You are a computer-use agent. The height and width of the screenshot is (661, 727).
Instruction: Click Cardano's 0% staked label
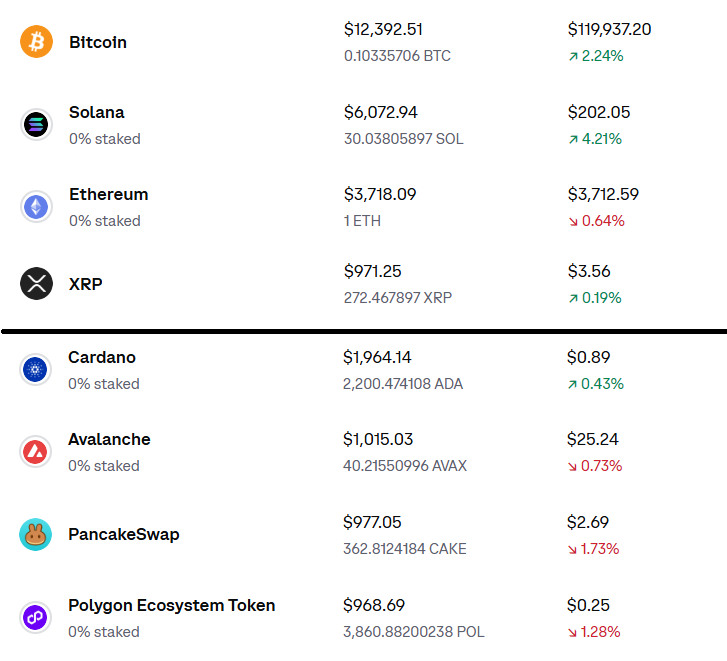coord(104,384)
